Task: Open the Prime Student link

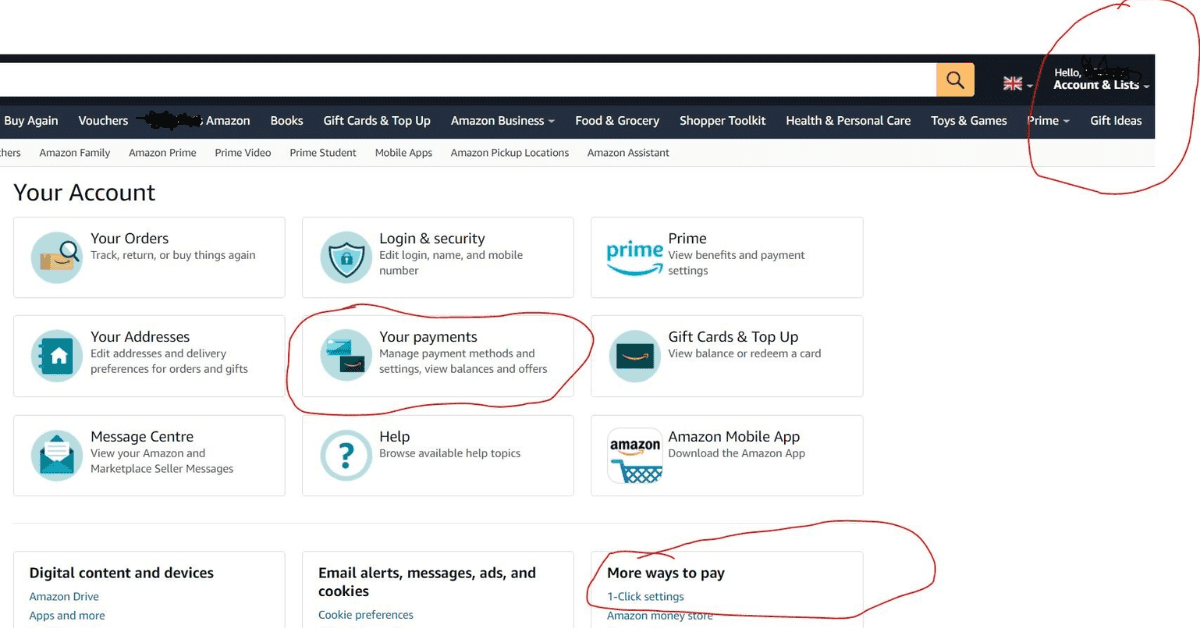Action: point(323,153)
